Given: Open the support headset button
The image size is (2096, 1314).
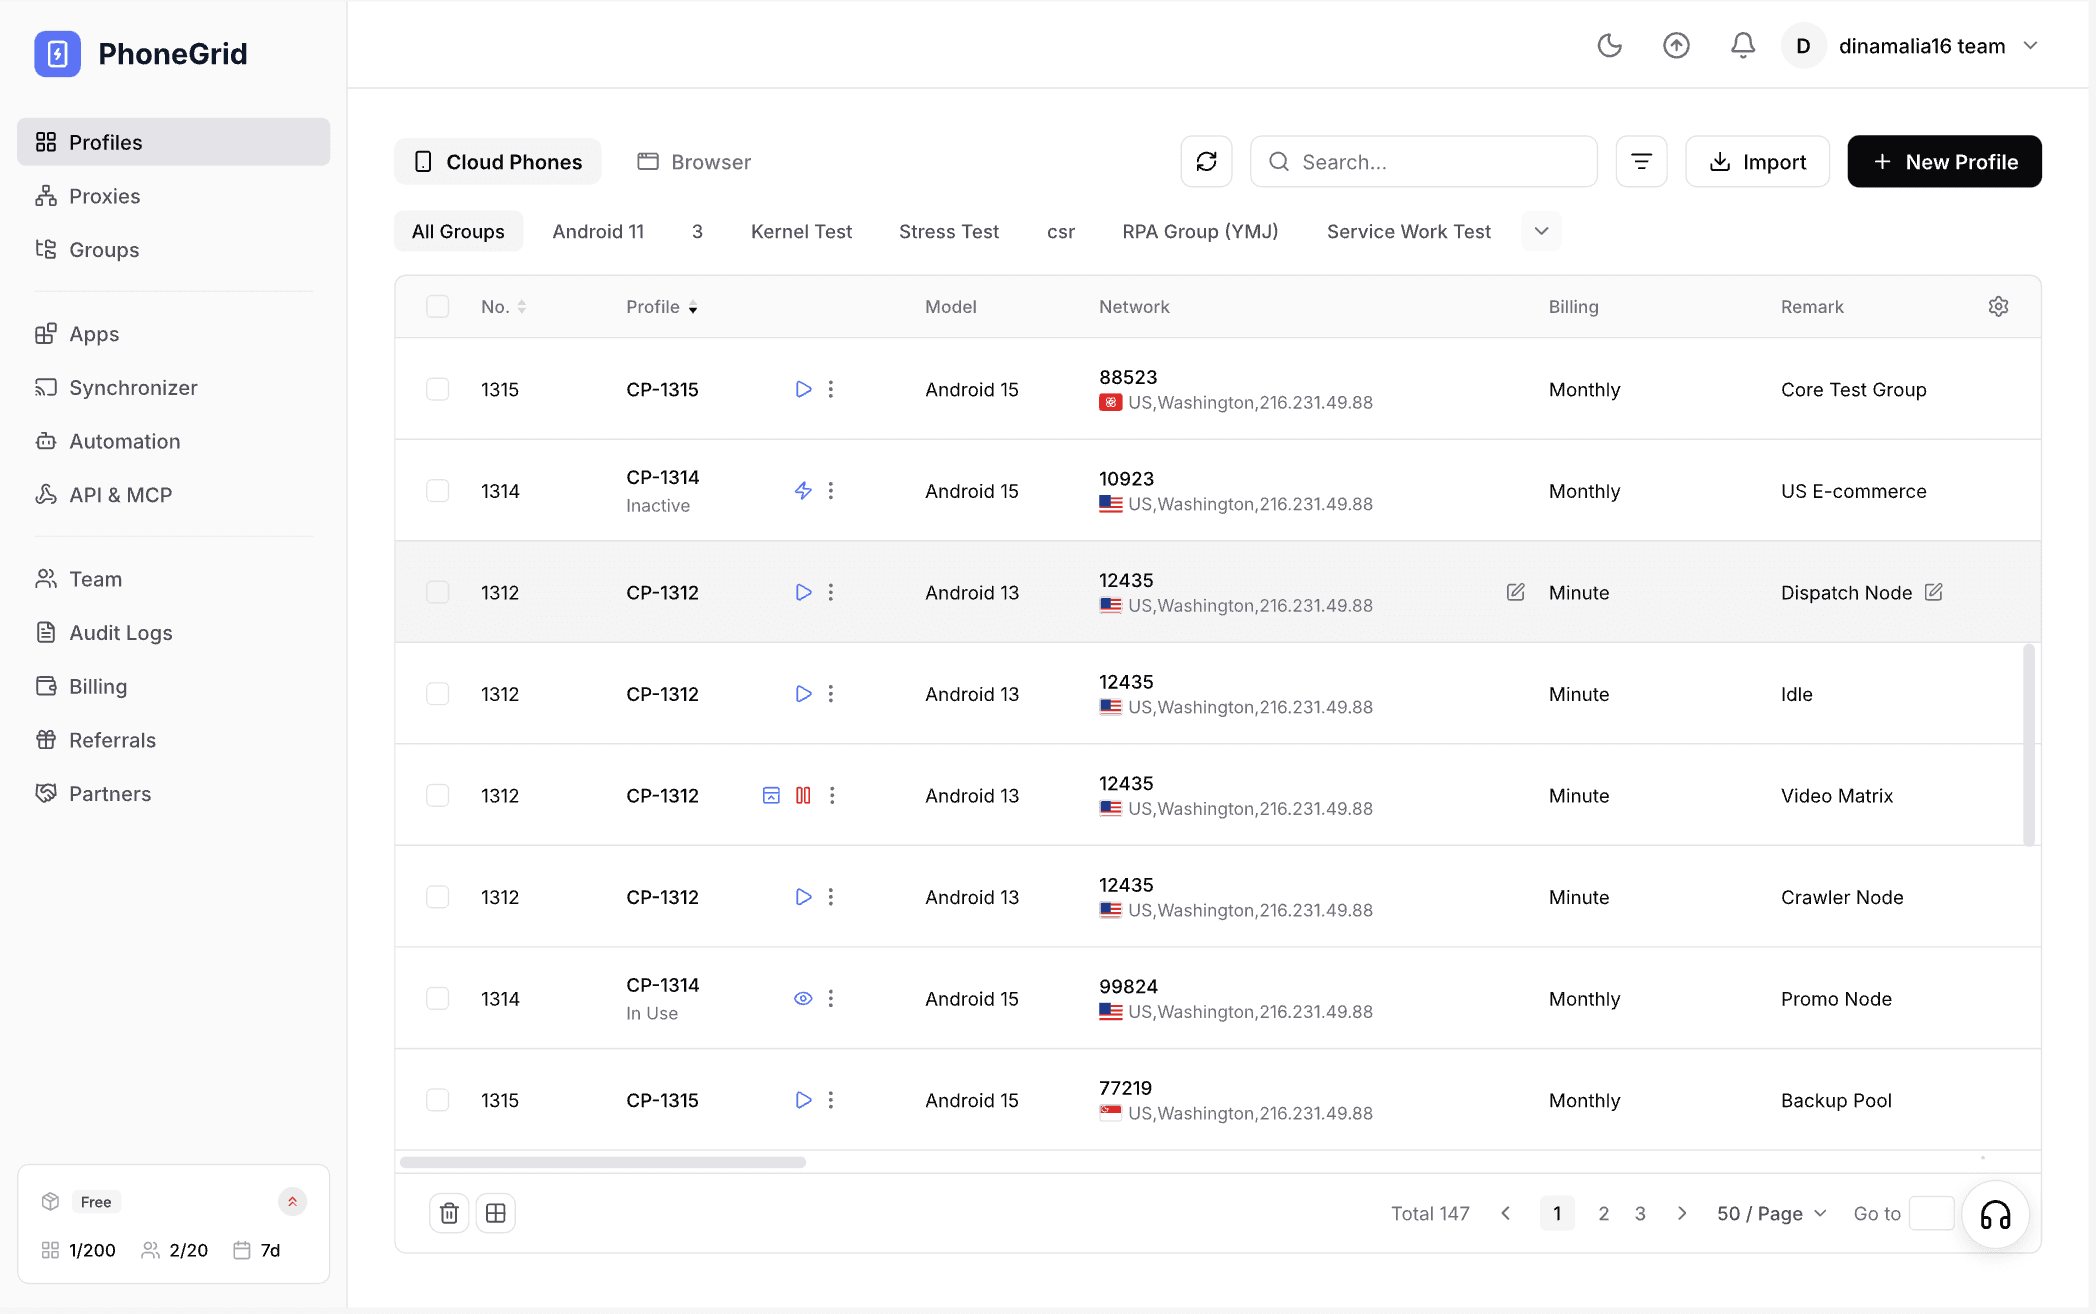Looking at the screenshot, I should [1996, 1215].
